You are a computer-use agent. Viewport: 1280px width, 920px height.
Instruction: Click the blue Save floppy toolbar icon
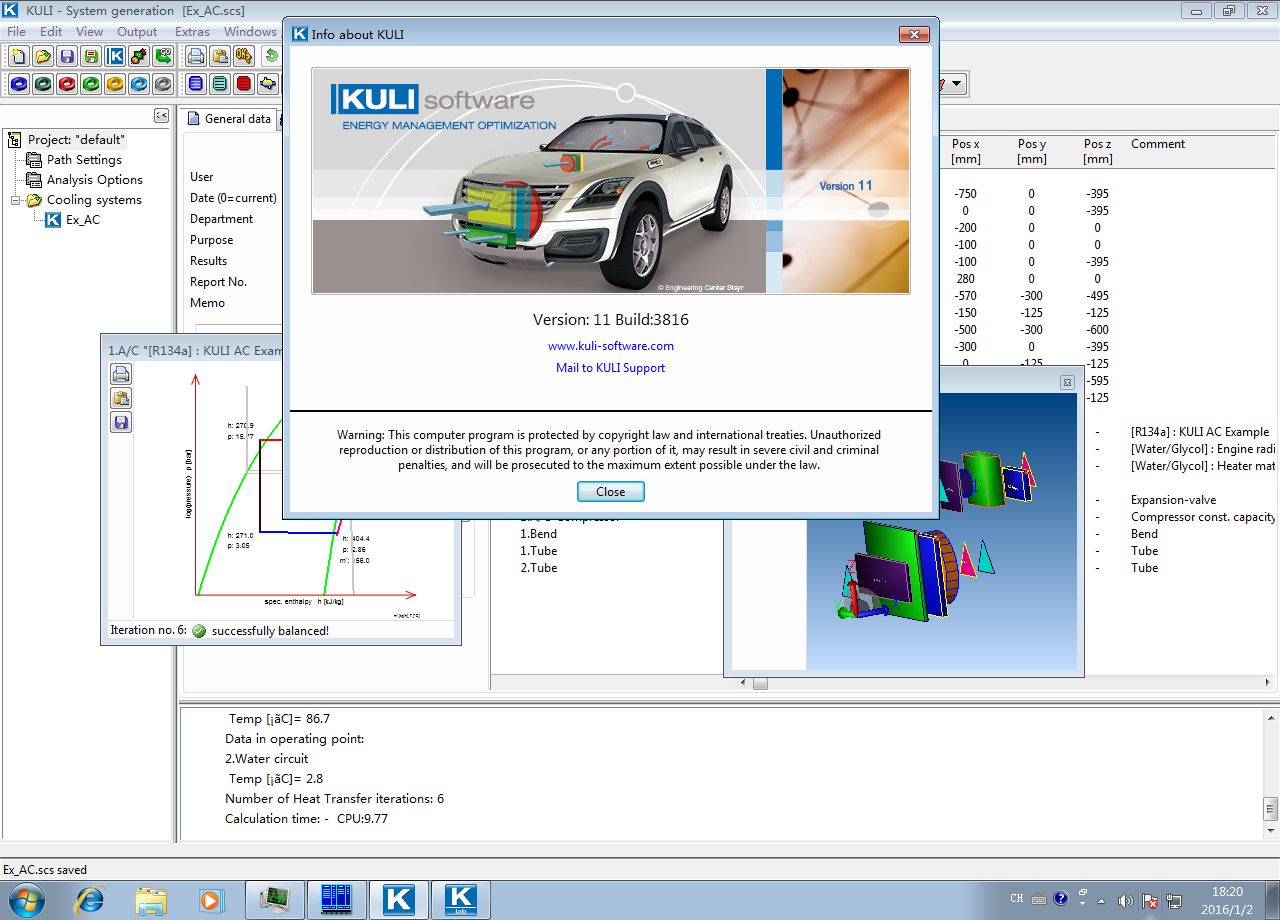[67, 56]
